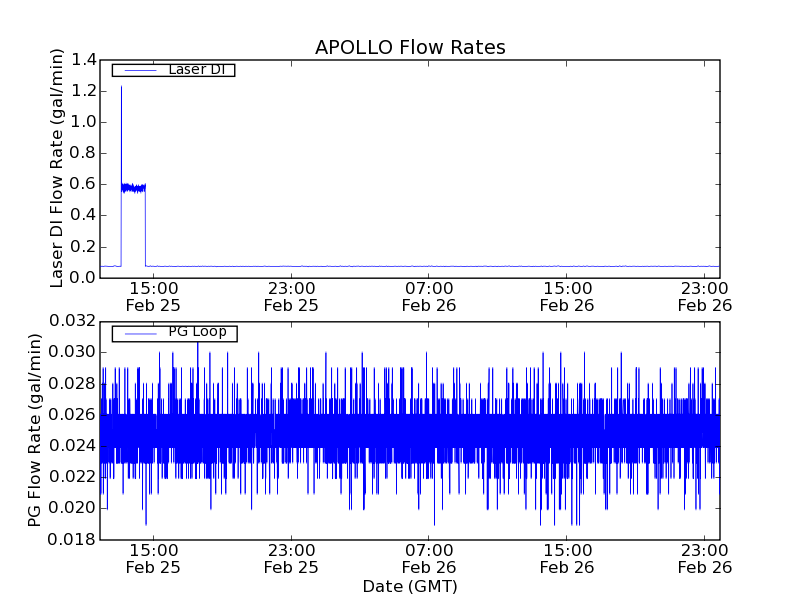Click the 0.6 tick on Laser DI axis
The width and height of the screenshot is (800, 600).
pos(83,185)
